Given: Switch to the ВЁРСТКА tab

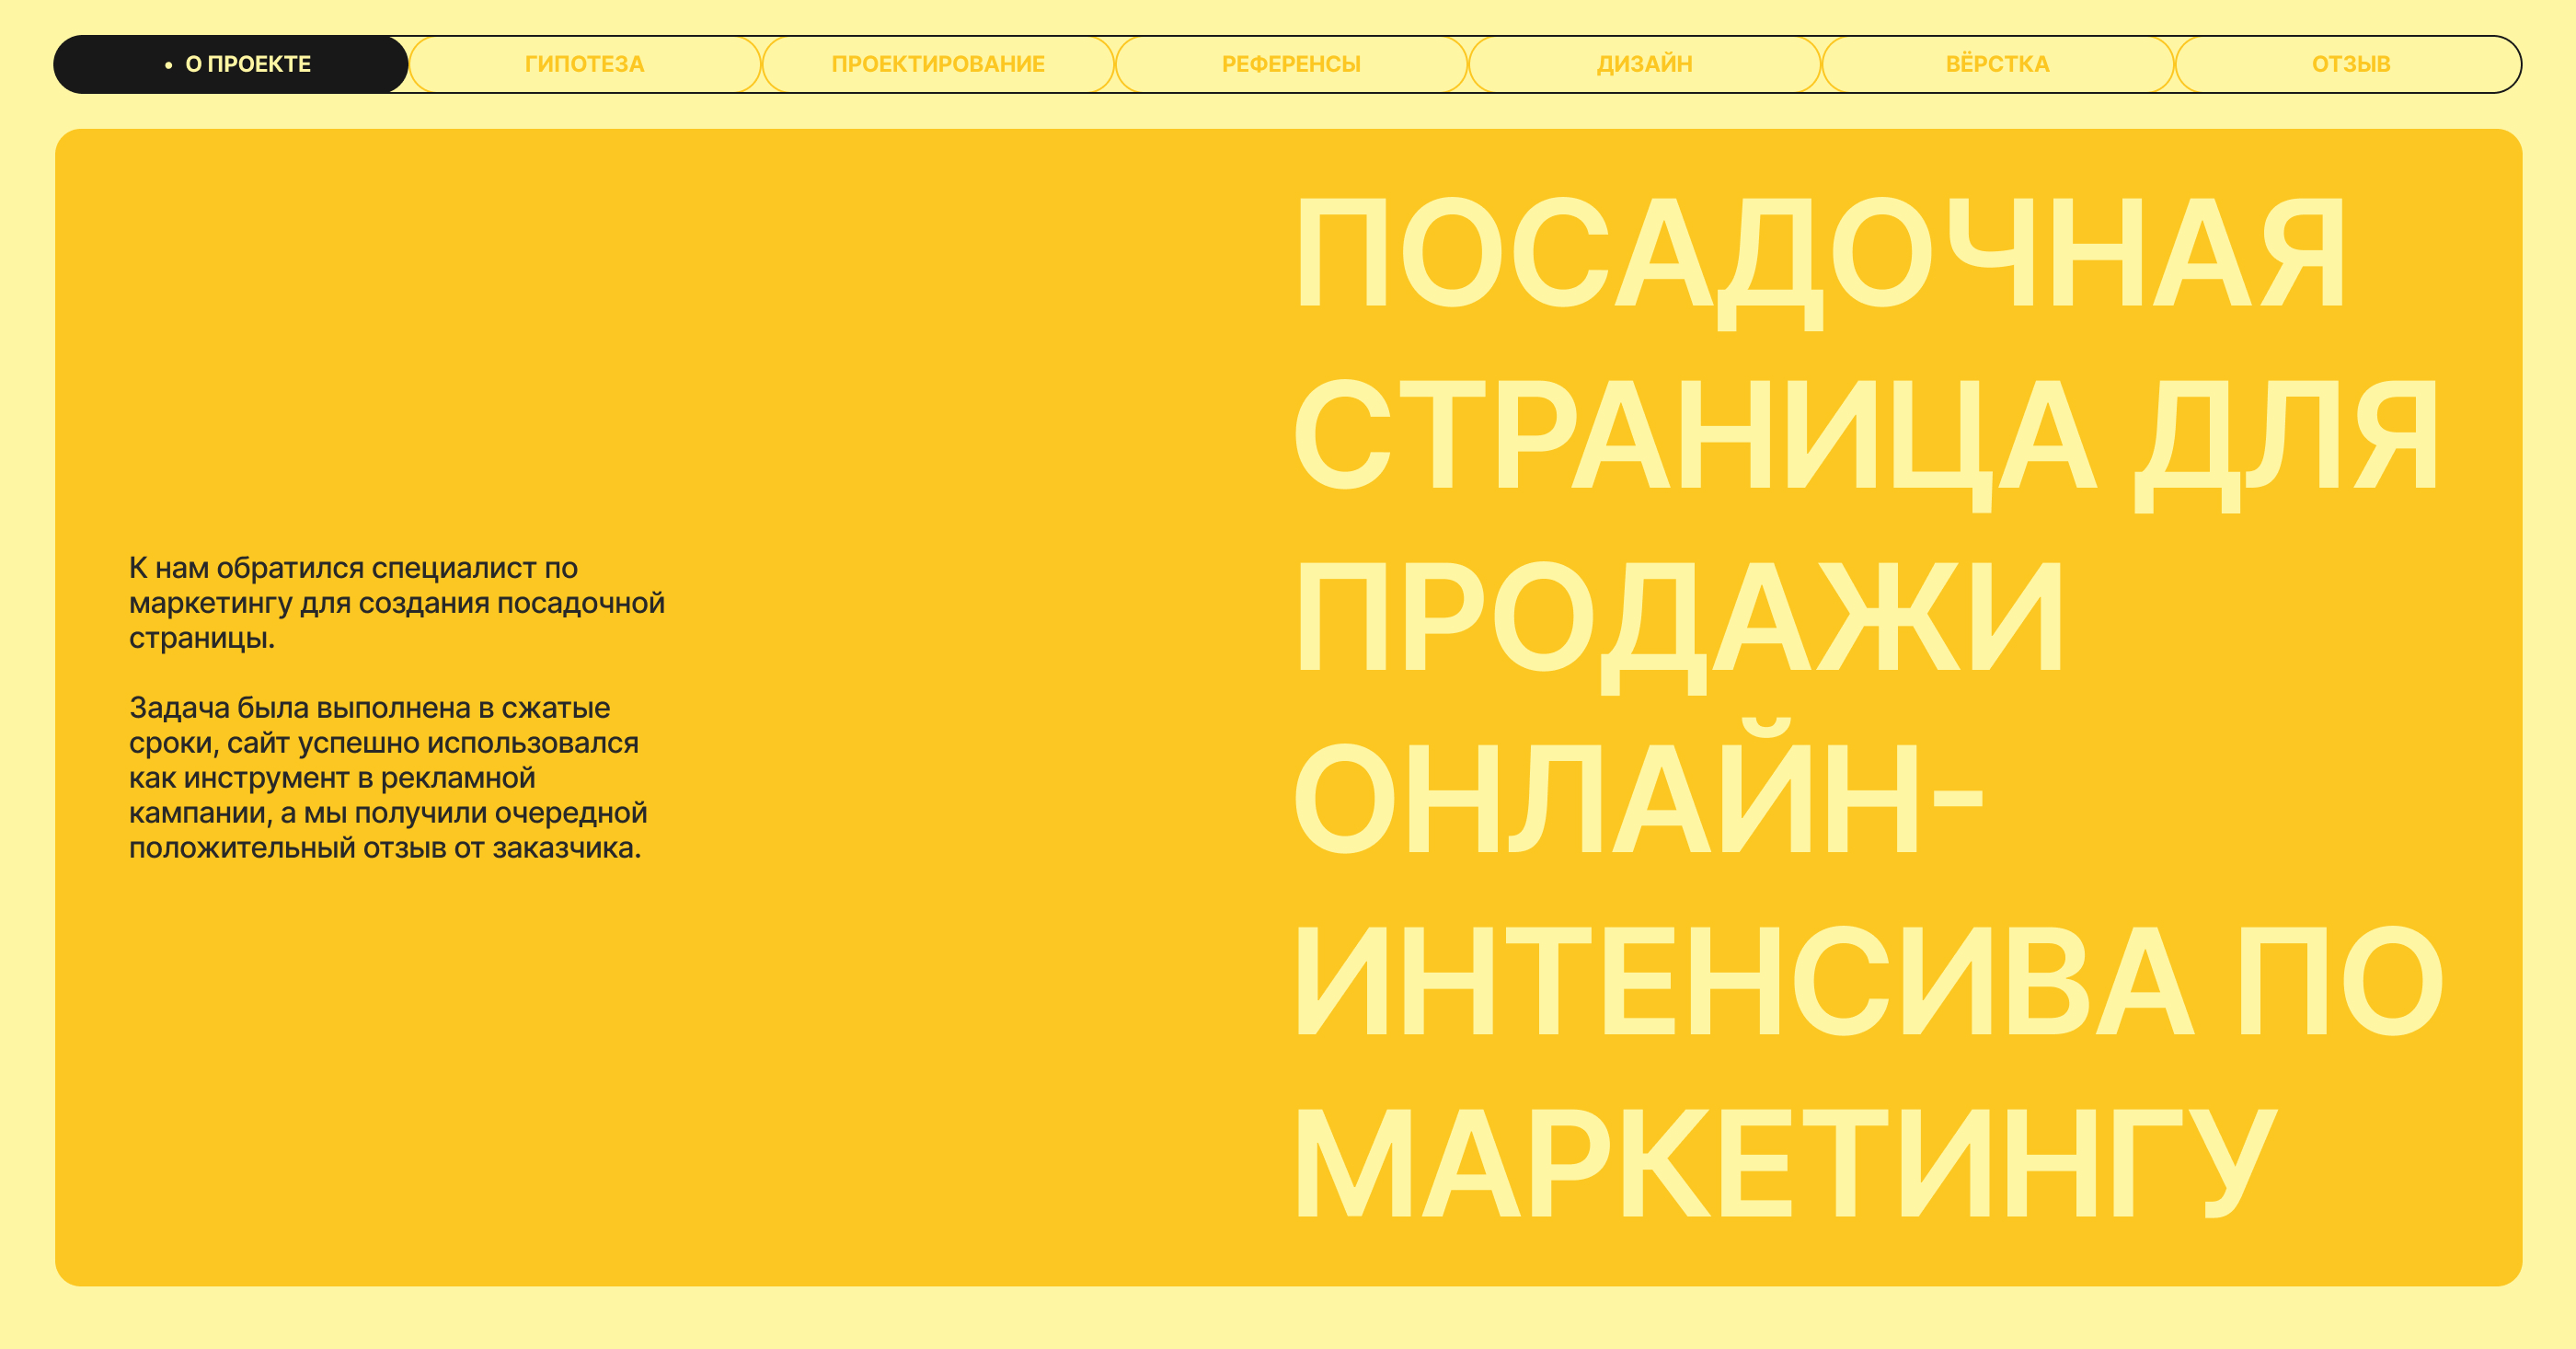Looking at the screenshot, I should click(x=1997, y=64).
